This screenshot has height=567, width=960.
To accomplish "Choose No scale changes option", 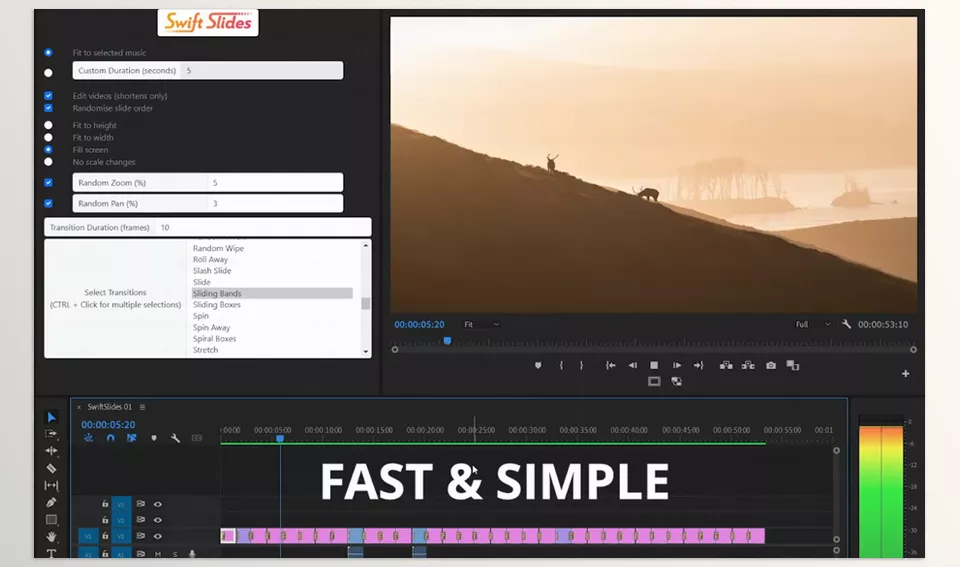I will (x=48, y=162).
